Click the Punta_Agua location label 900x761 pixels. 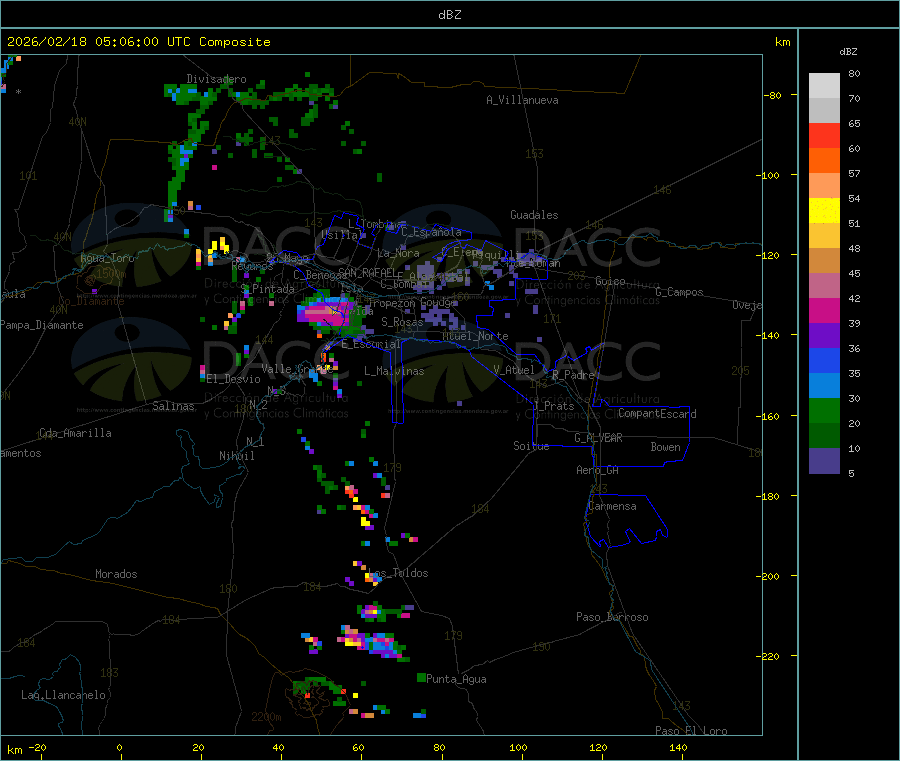click(456, 679)
